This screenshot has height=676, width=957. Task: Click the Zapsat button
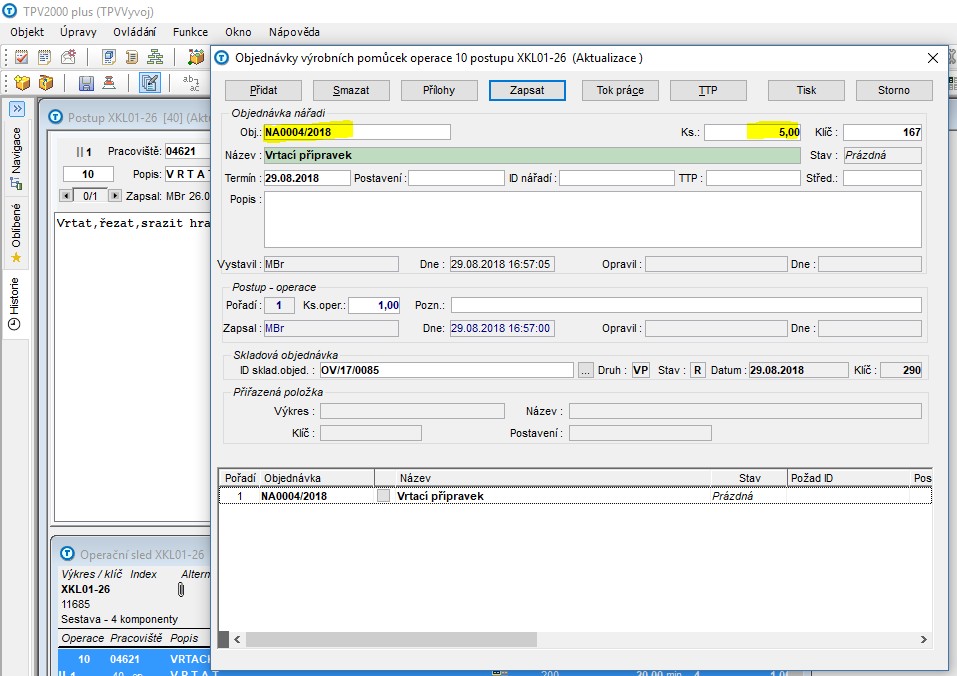click(x=527, y=90)
